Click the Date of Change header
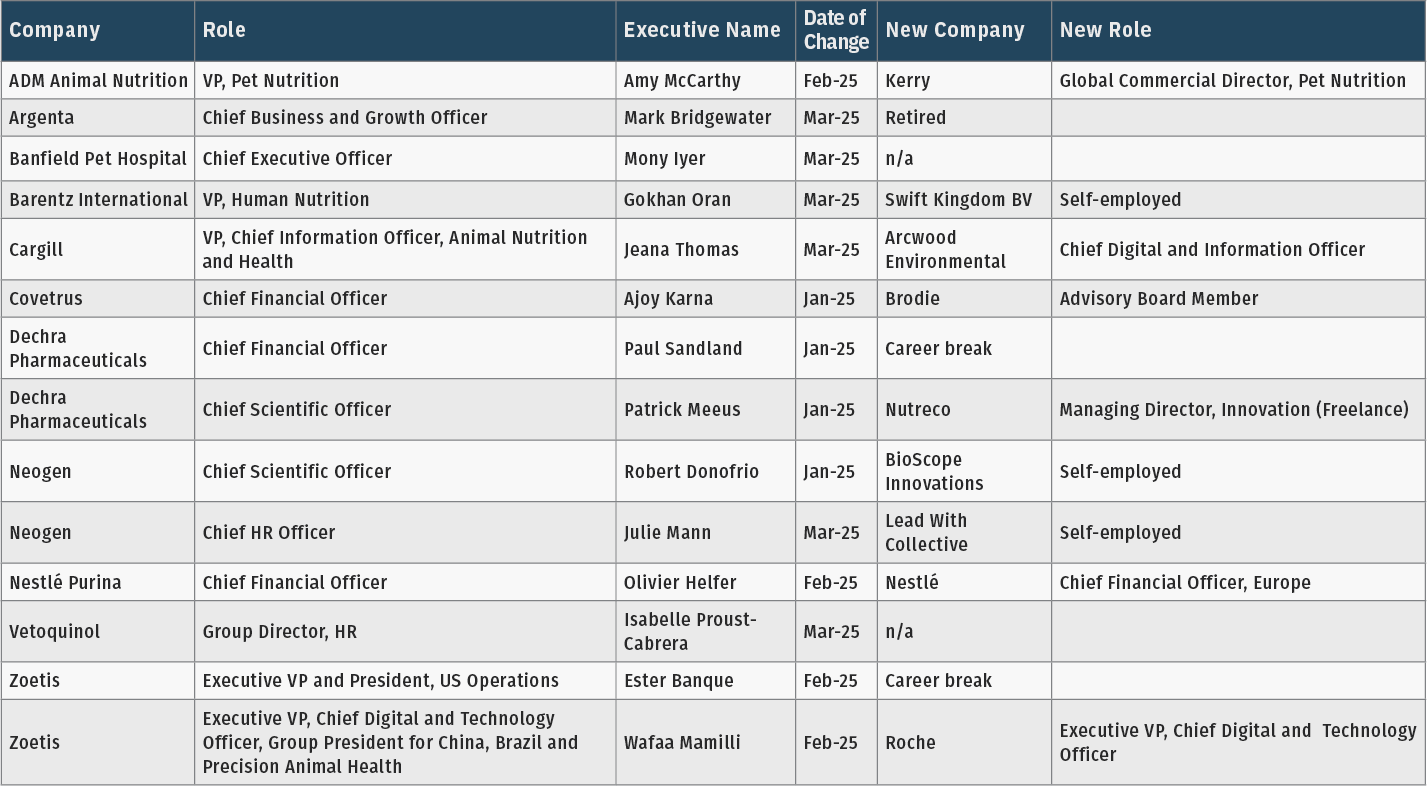 pyautogui.click(x=836, y=30)
